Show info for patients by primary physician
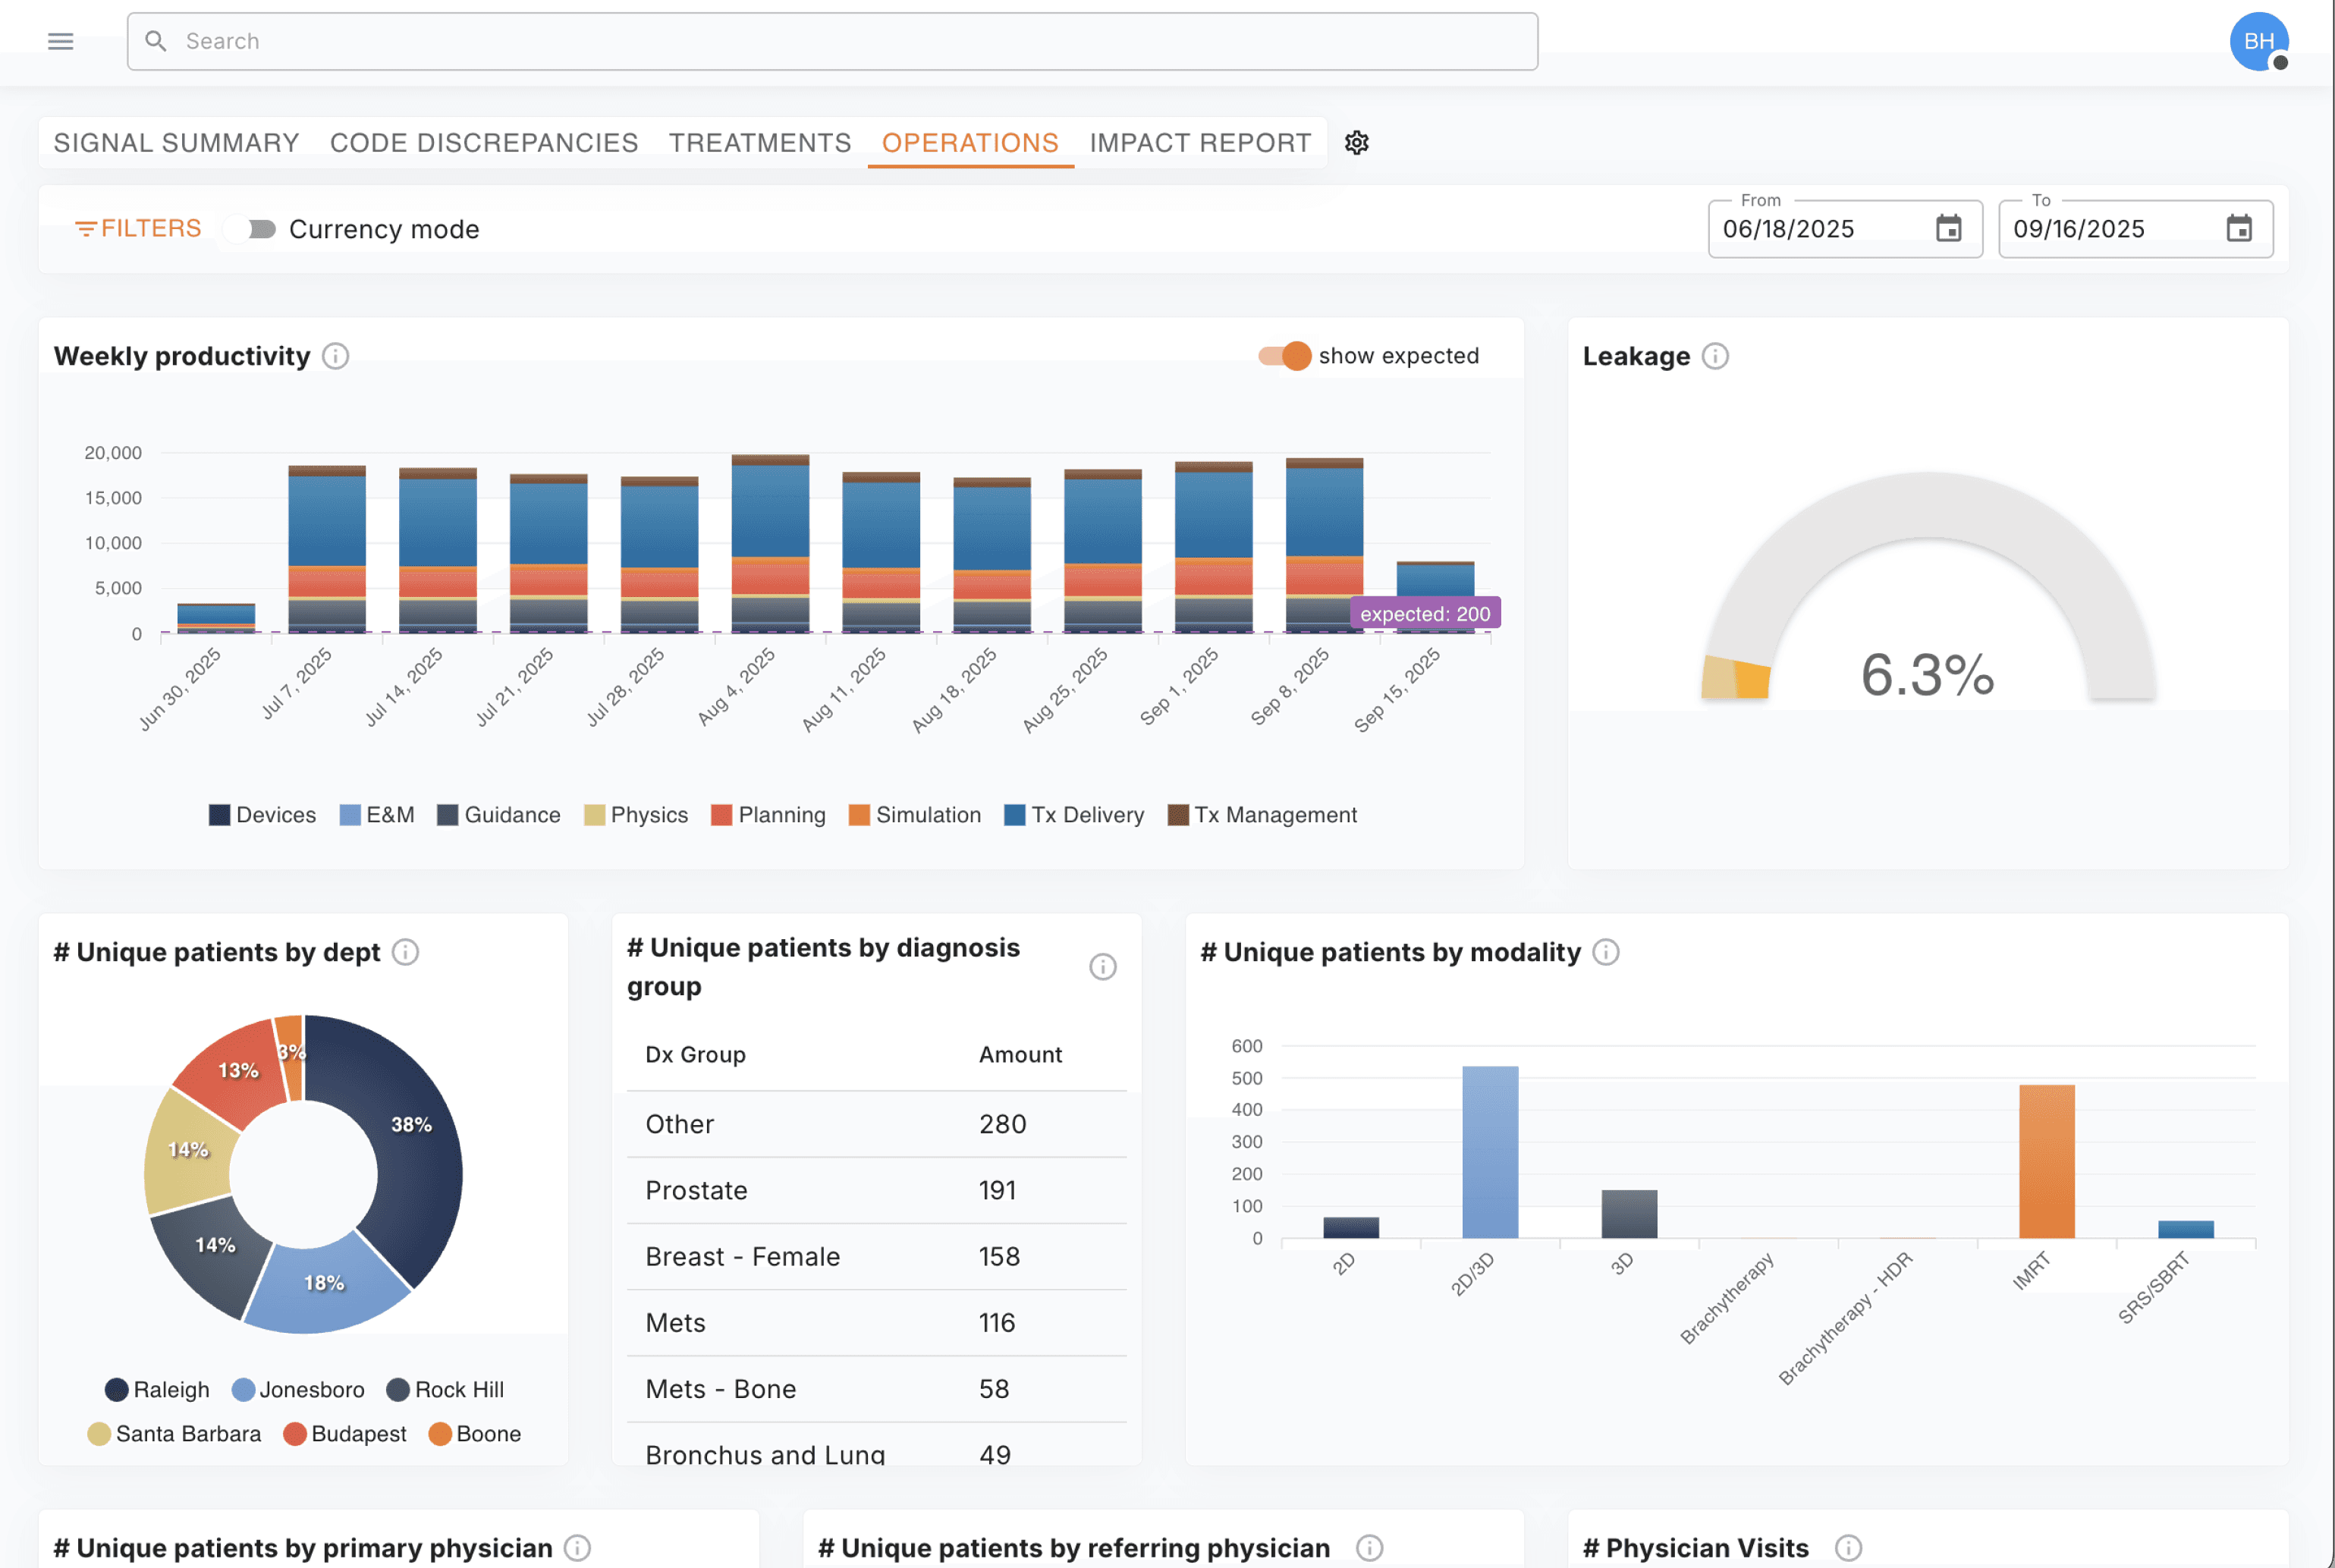 point(577,1548)
